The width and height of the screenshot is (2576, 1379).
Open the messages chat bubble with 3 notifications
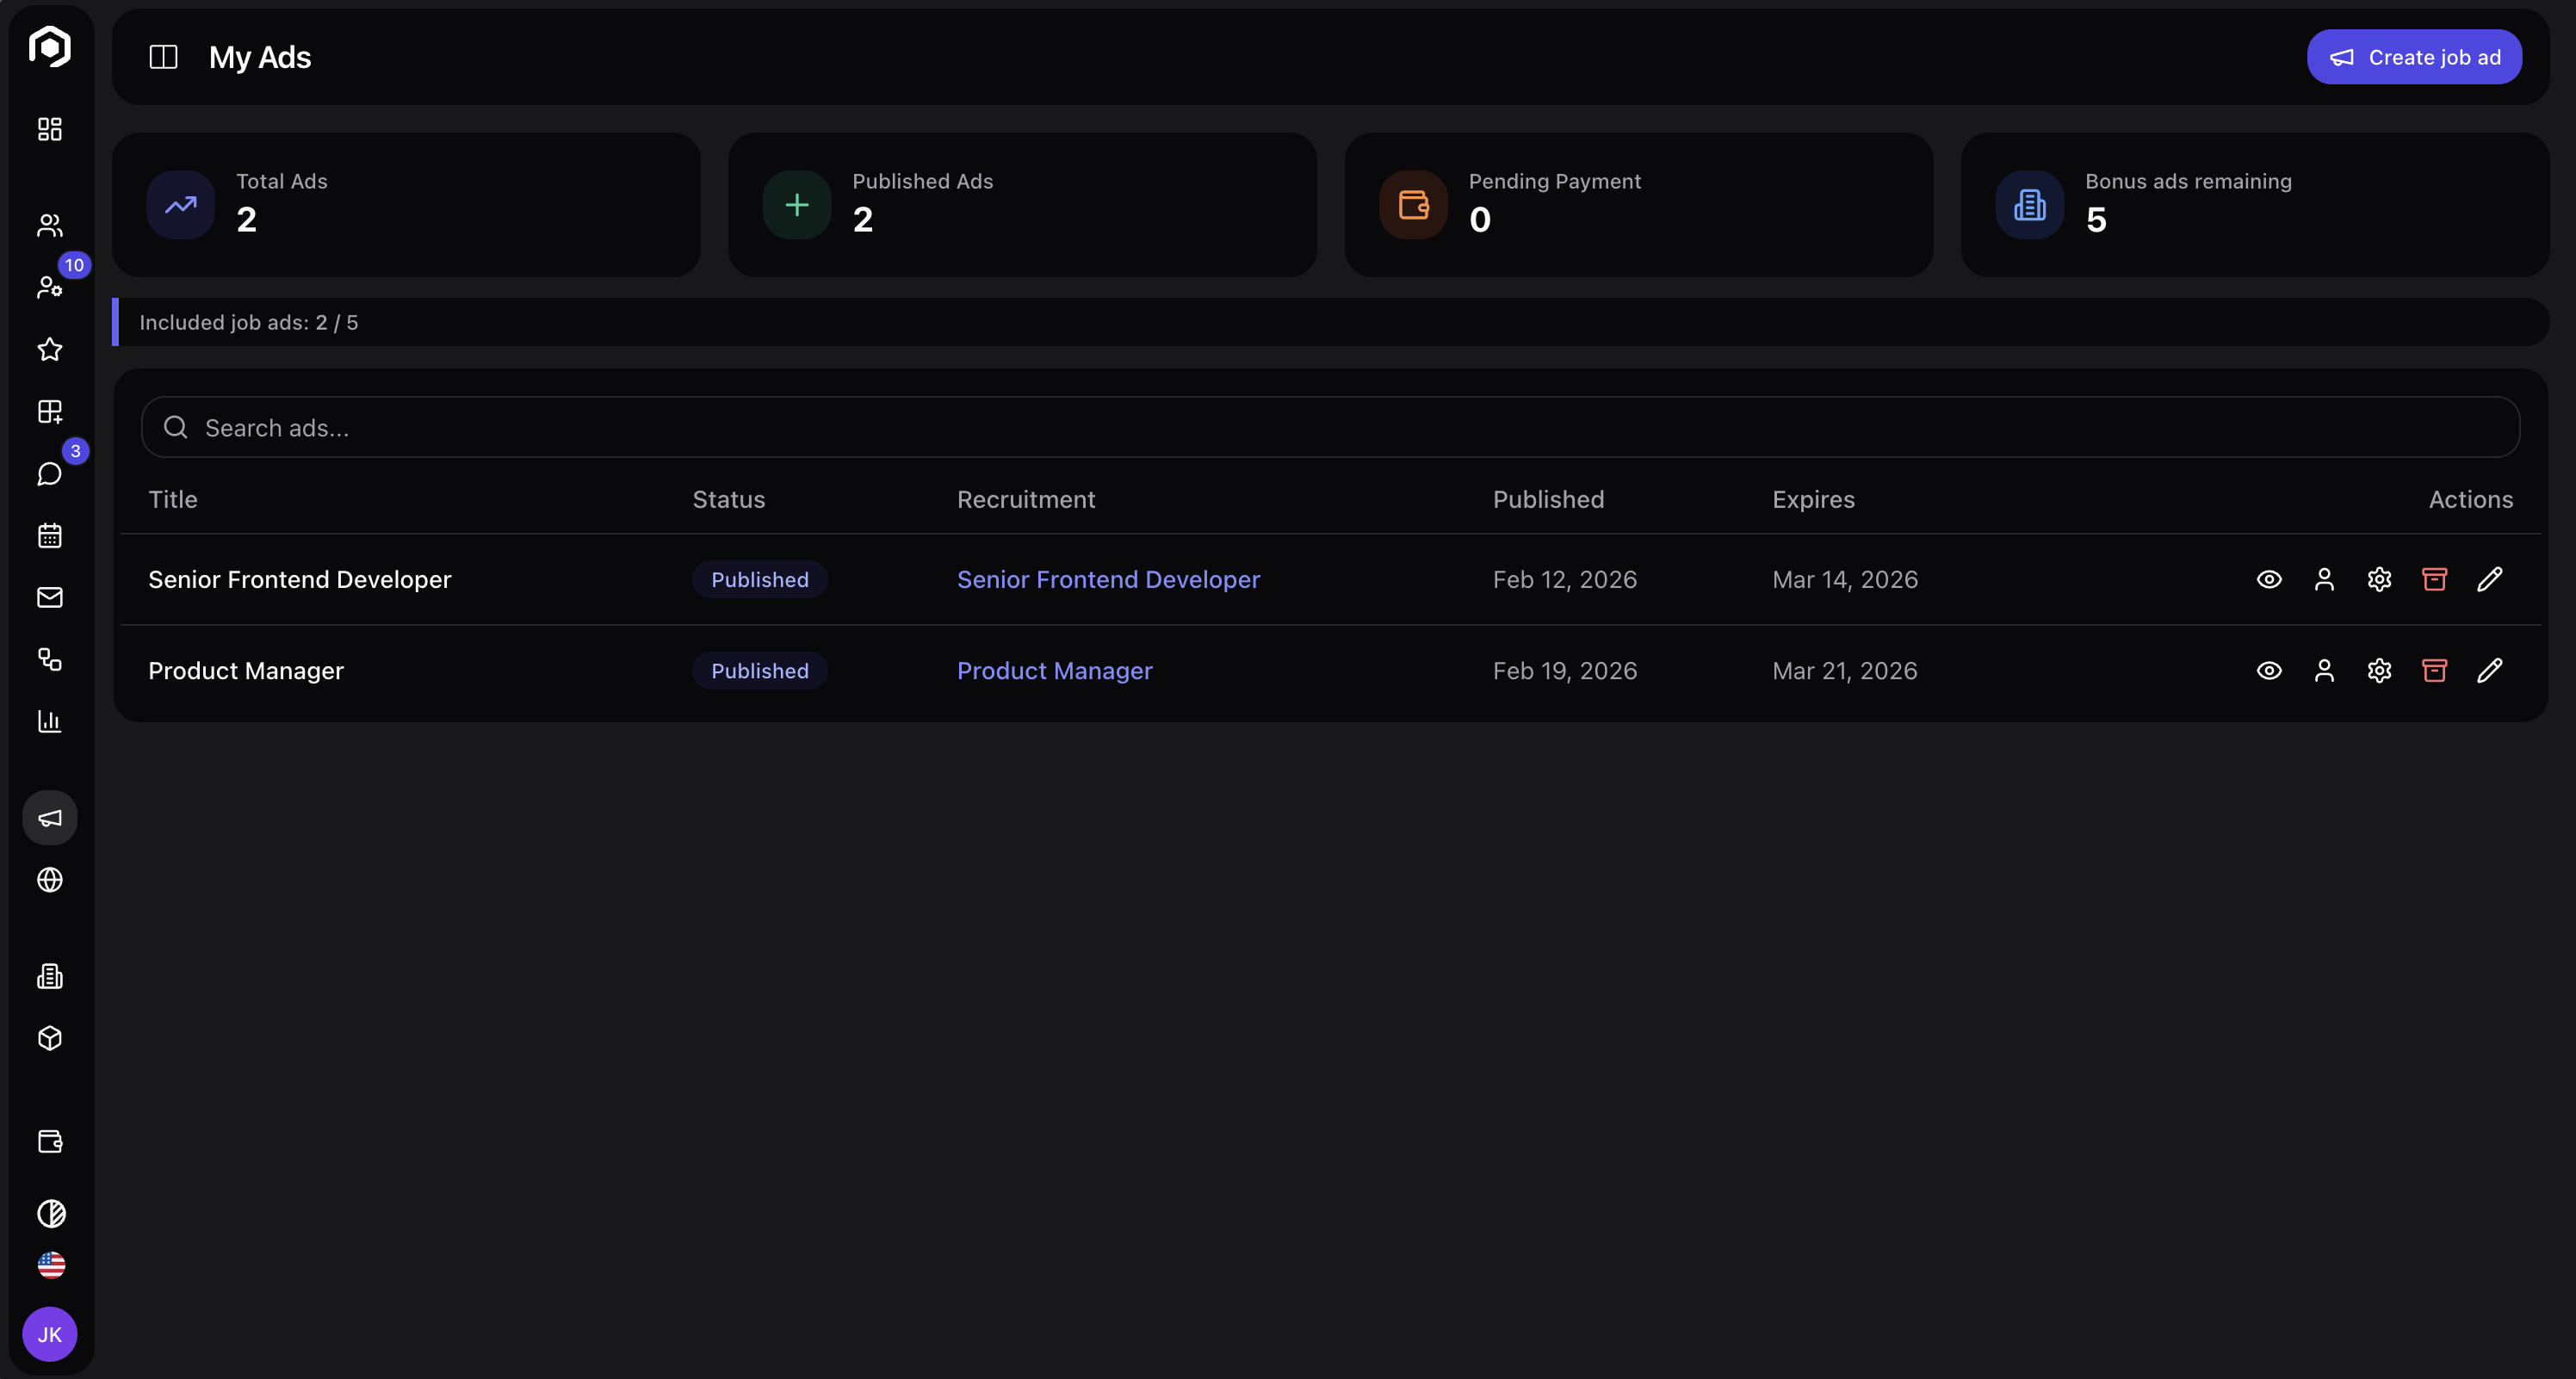click(x=49, y=474)
